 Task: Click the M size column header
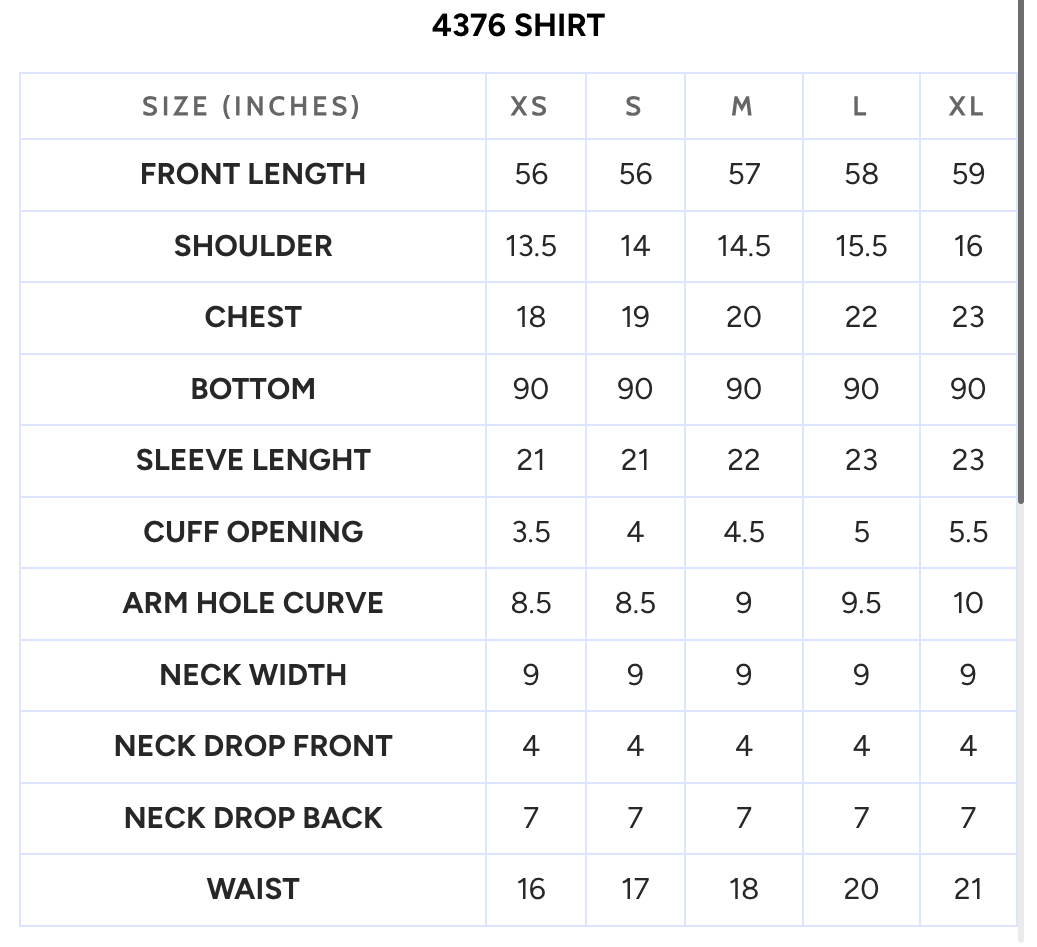[x=742, y=106]
